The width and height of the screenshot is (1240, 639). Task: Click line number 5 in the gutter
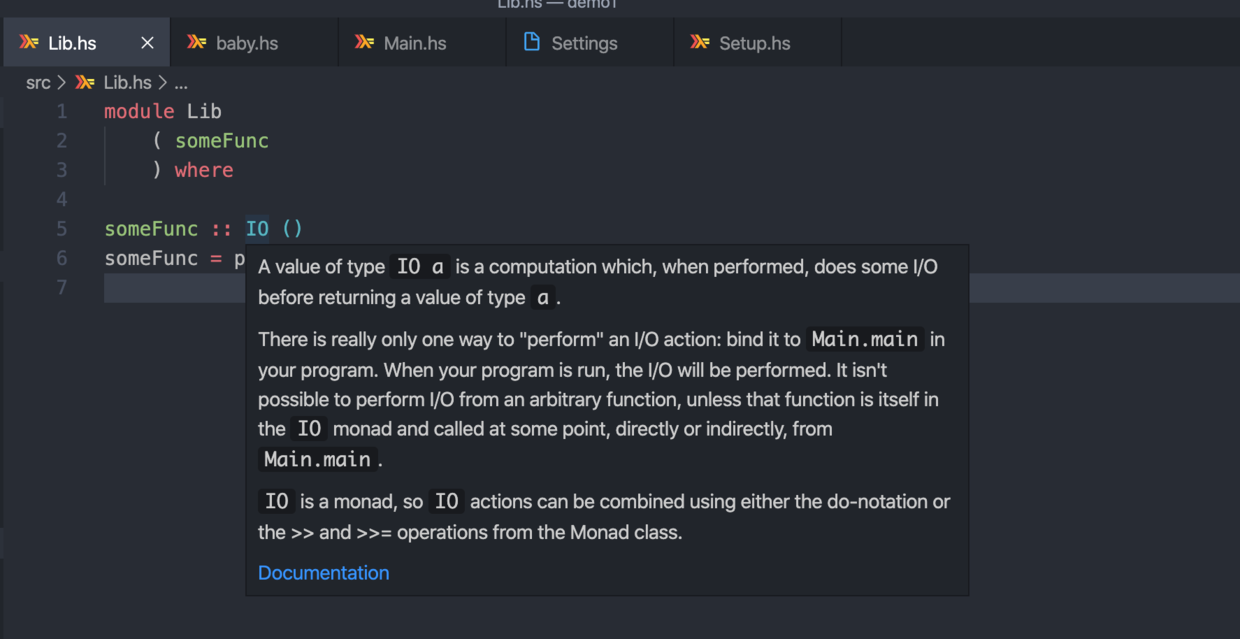click(x=61, y=229)
